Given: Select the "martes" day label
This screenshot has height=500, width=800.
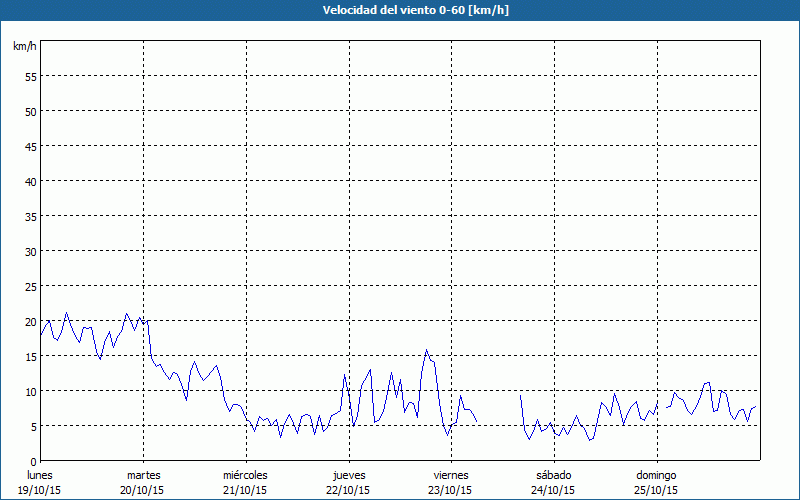Looking at the screenshot, I should 143,475.
